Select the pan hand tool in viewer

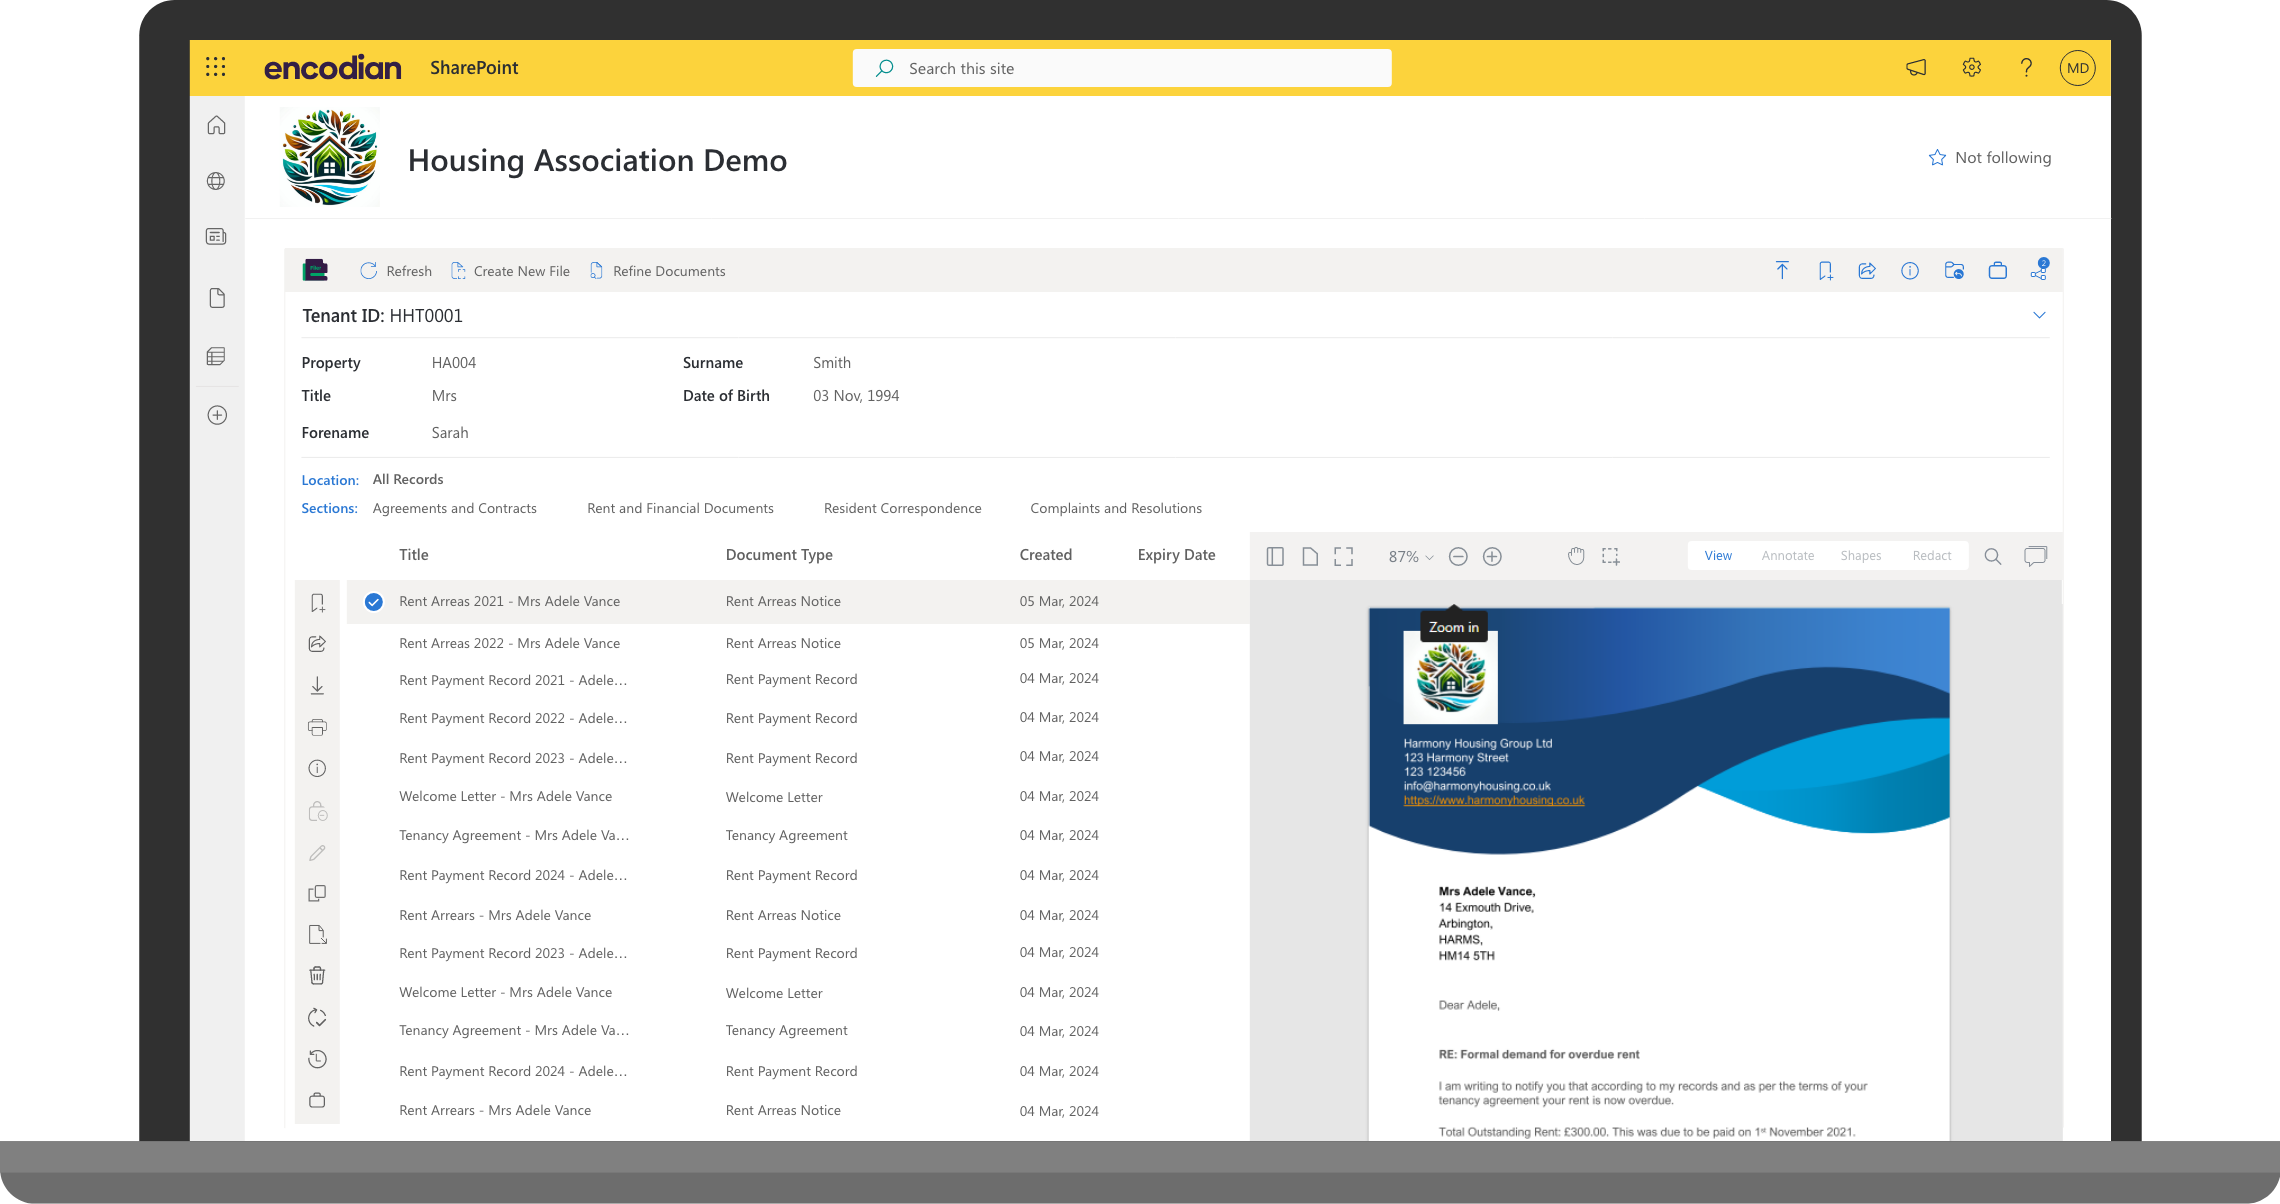pyautogui.click(x=1576, y=556)
